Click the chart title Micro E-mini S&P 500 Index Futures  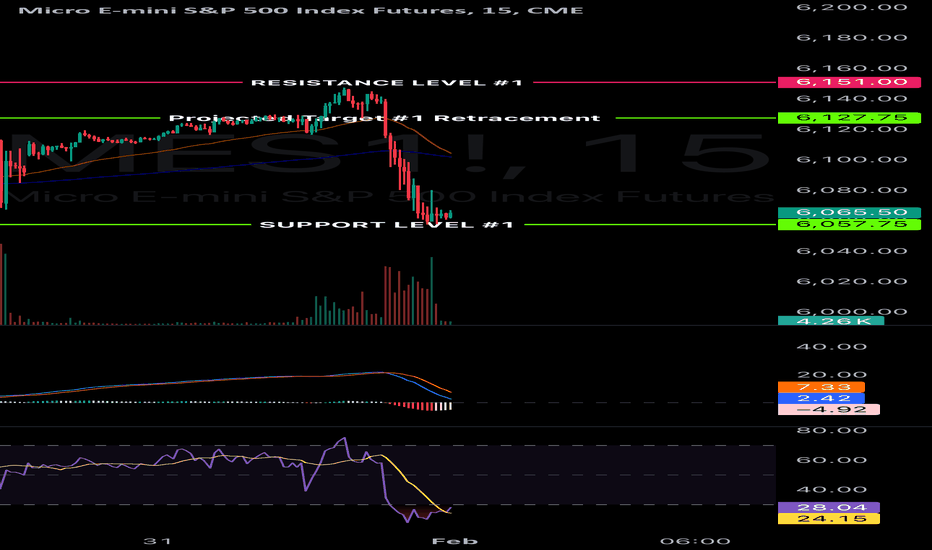[301, 10]
